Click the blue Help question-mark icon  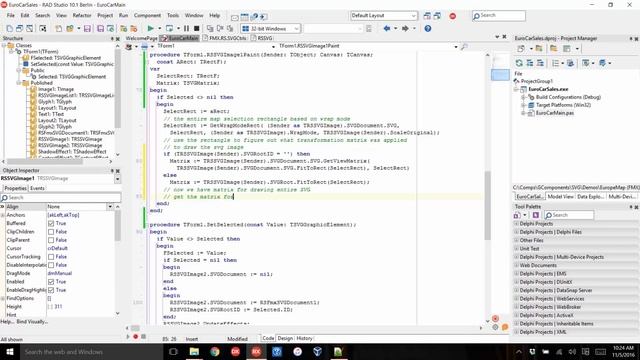428,29
